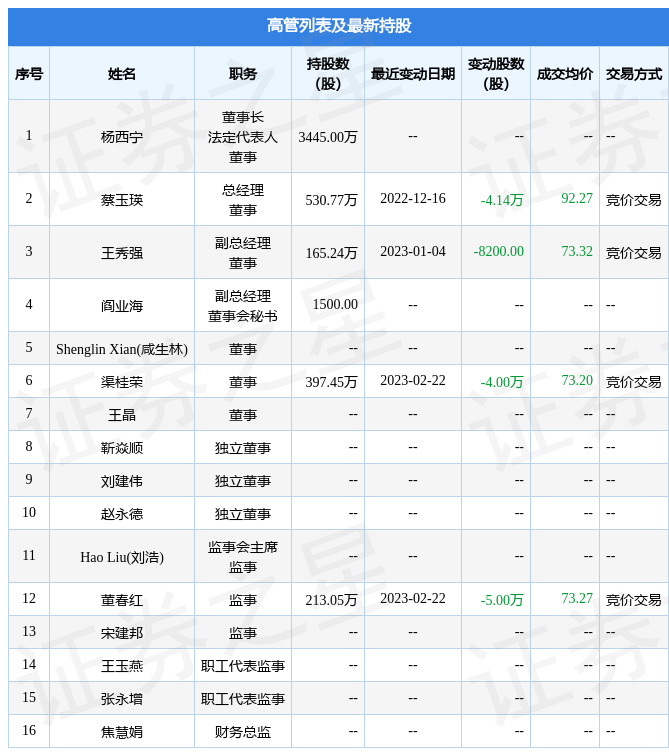
Task: Click average price 92.27
Action: pos(576,198)
